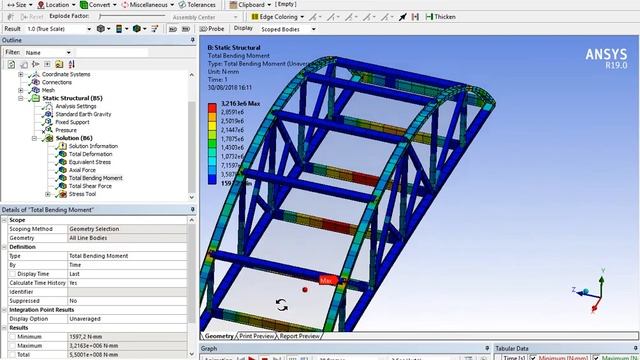This screenshot has height=360, width=640.
Task: Adjust the Explode Factor slider
Action: 132,16
